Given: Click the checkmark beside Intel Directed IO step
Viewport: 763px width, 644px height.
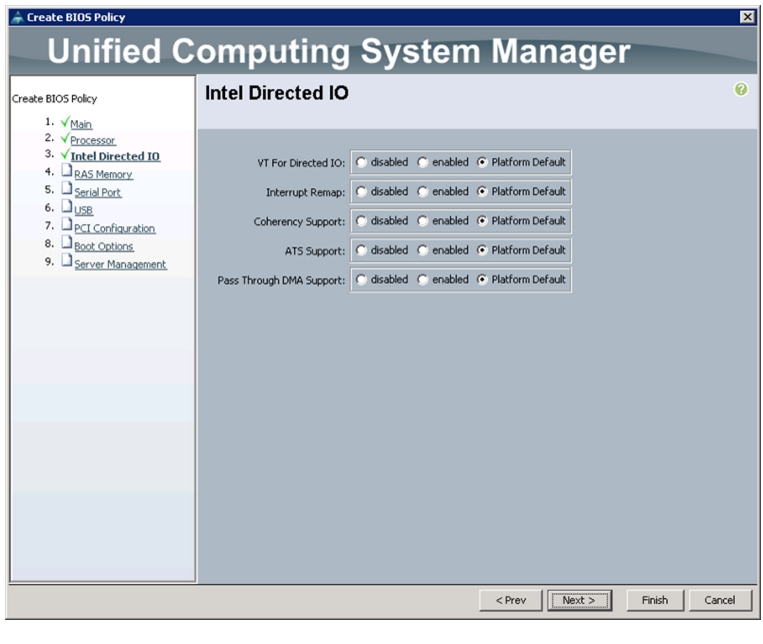Looking at the screenshot, I should pos(65,154).
